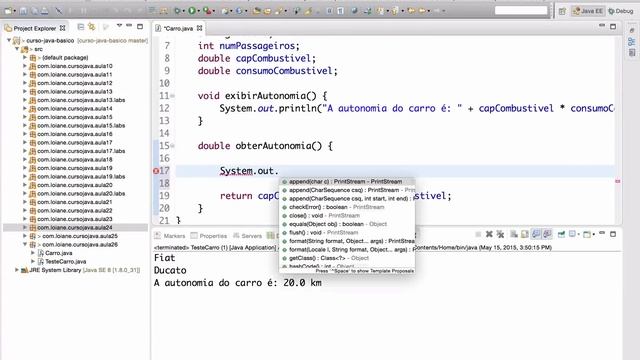Viewport: 640px width, 360px height.
Task: Select package com.loiane.cursojava.aula13.labs
Action: [x=81, y=100]
